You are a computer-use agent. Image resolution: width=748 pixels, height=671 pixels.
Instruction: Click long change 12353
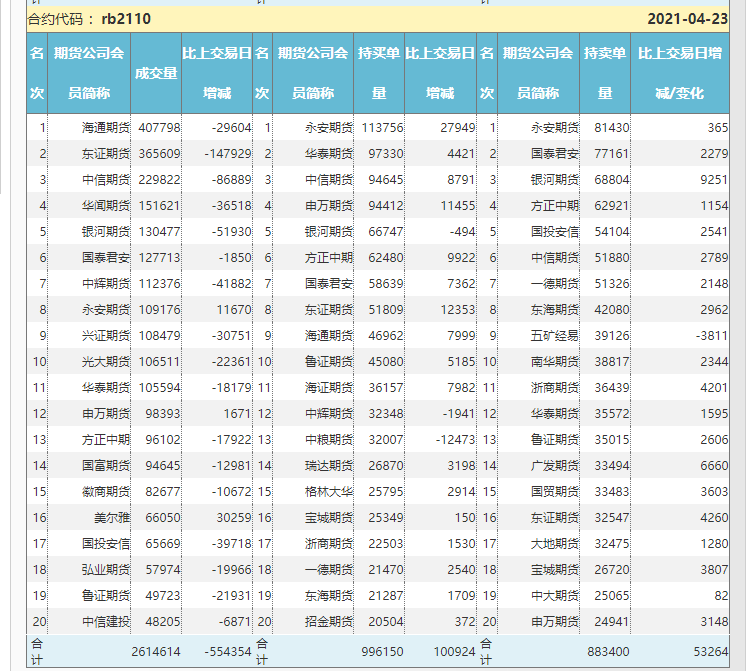pos(458,310)
